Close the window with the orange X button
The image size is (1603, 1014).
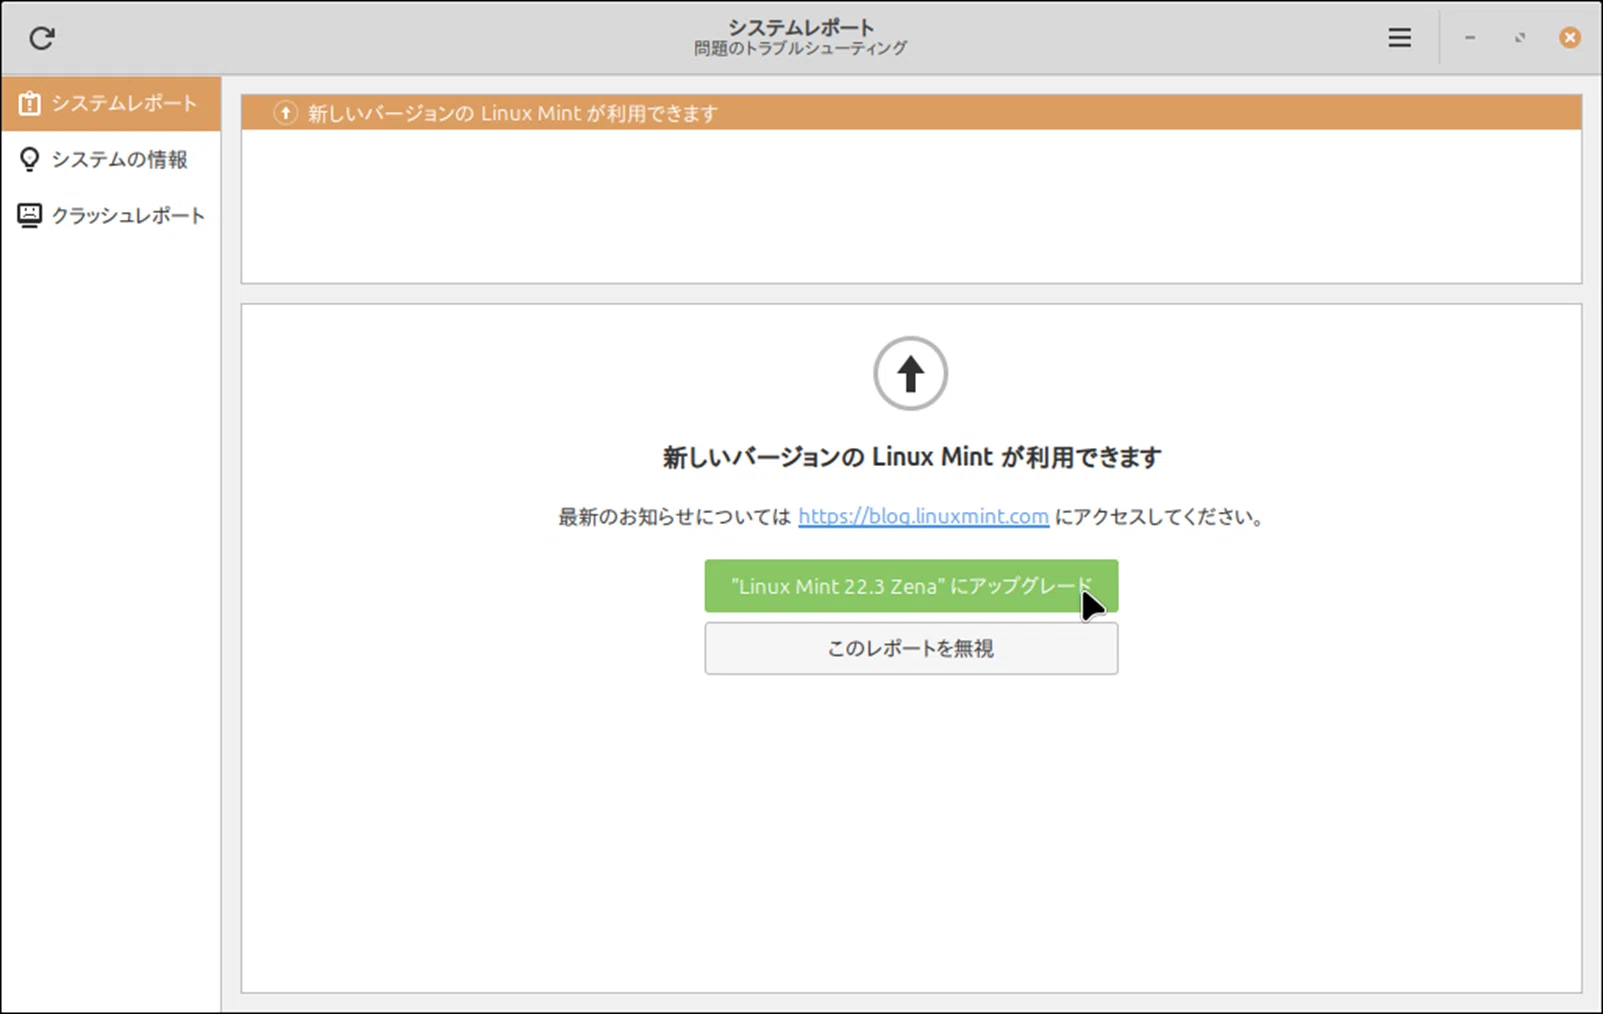pos(1570,38)
